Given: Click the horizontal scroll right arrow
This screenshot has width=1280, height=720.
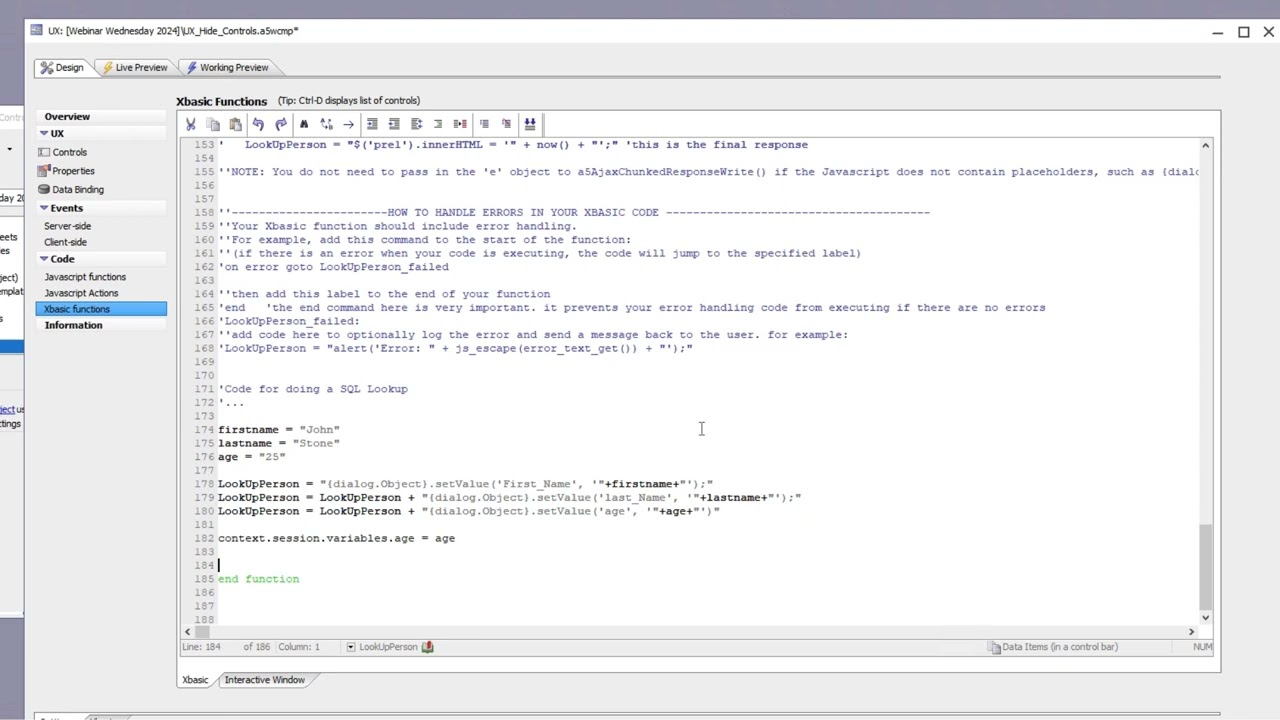Looking at the screenshot, I should [x=1191, y=632].
